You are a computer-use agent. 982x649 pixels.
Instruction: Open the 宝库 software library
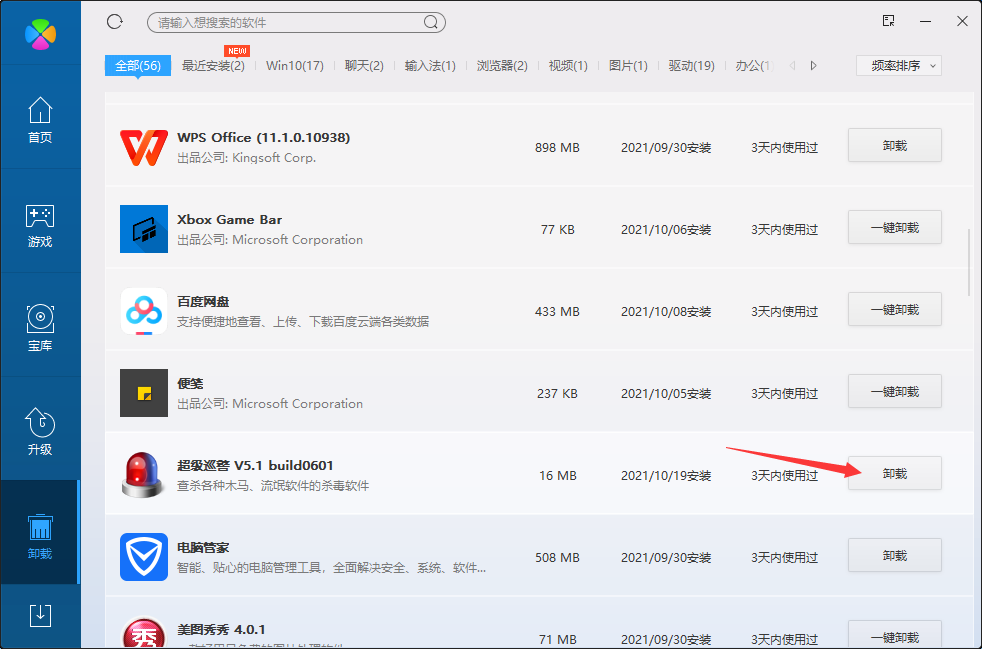click(x=40, y=329)
